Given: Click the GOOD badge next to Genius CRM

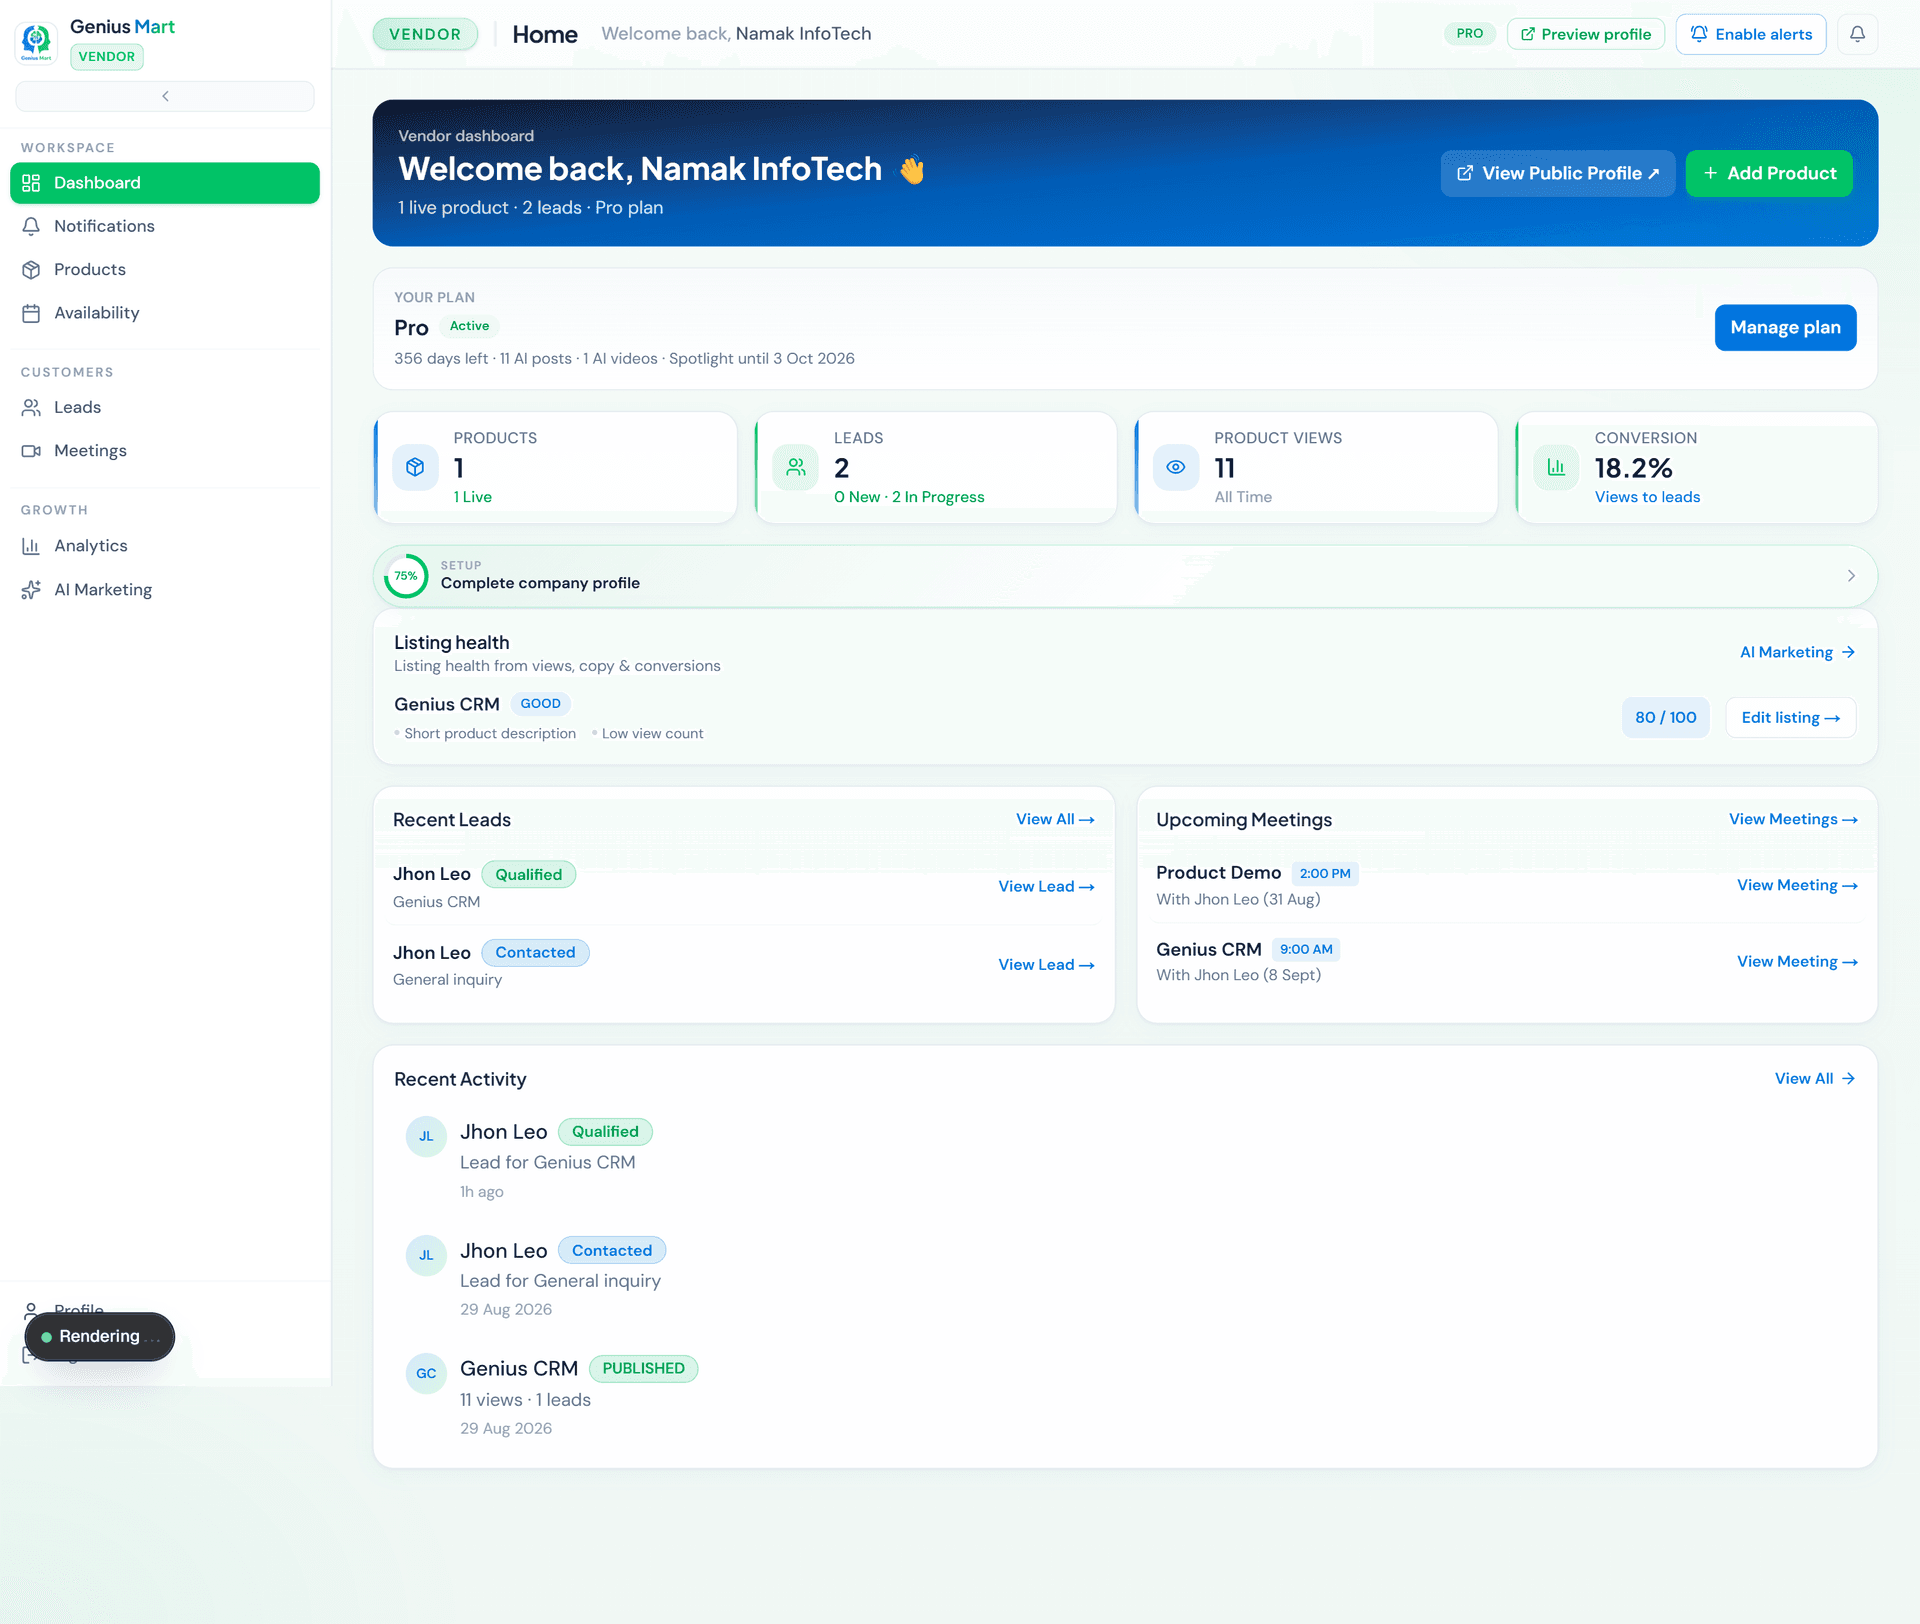Looking at the screenshot, I should pyautogui.click(x=540, y=704).
